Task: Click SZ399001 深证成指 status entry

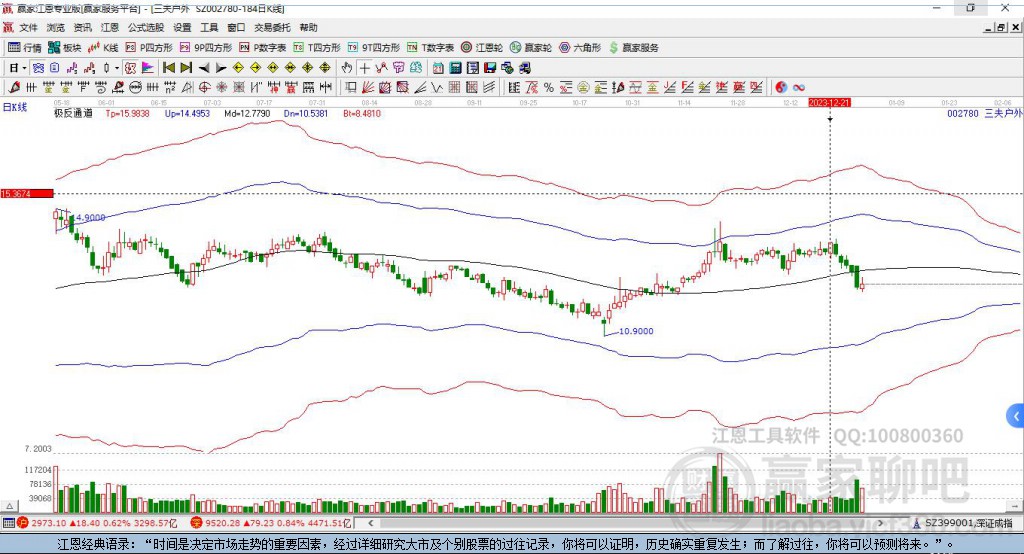Action: pyautogui.click(x=963, y=523)
